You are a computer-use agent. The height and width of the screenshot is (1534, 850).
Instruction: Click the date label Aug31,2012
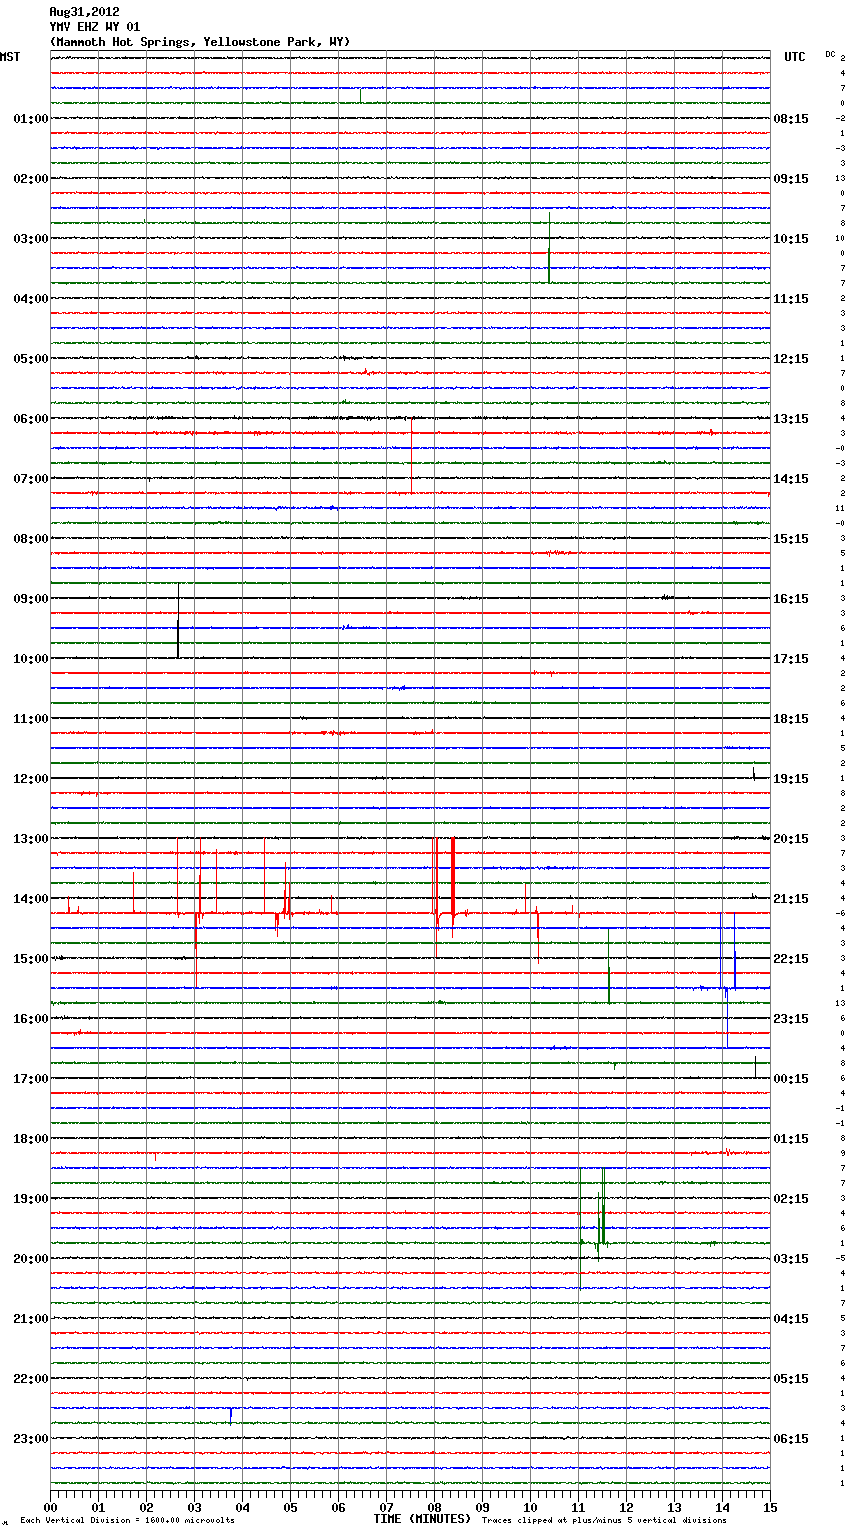coord(84,12)
